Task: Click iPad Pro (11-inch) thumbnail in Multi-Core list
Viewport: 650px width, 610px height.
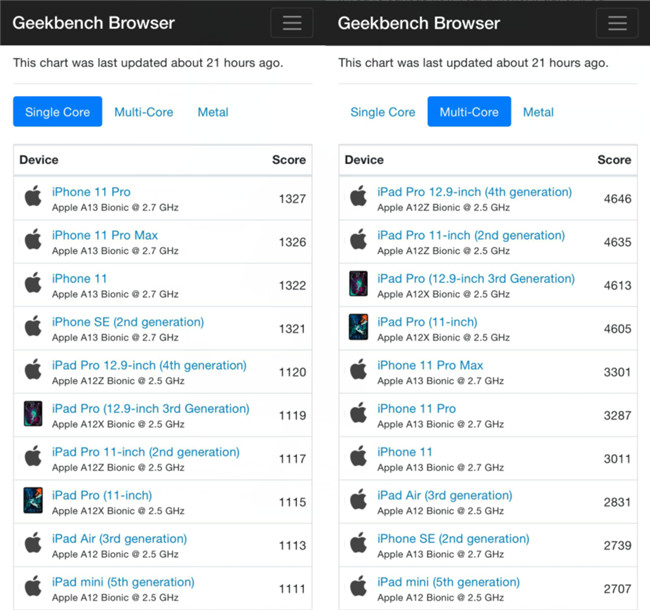Action: pyautogui.click(x=359, y=327)
